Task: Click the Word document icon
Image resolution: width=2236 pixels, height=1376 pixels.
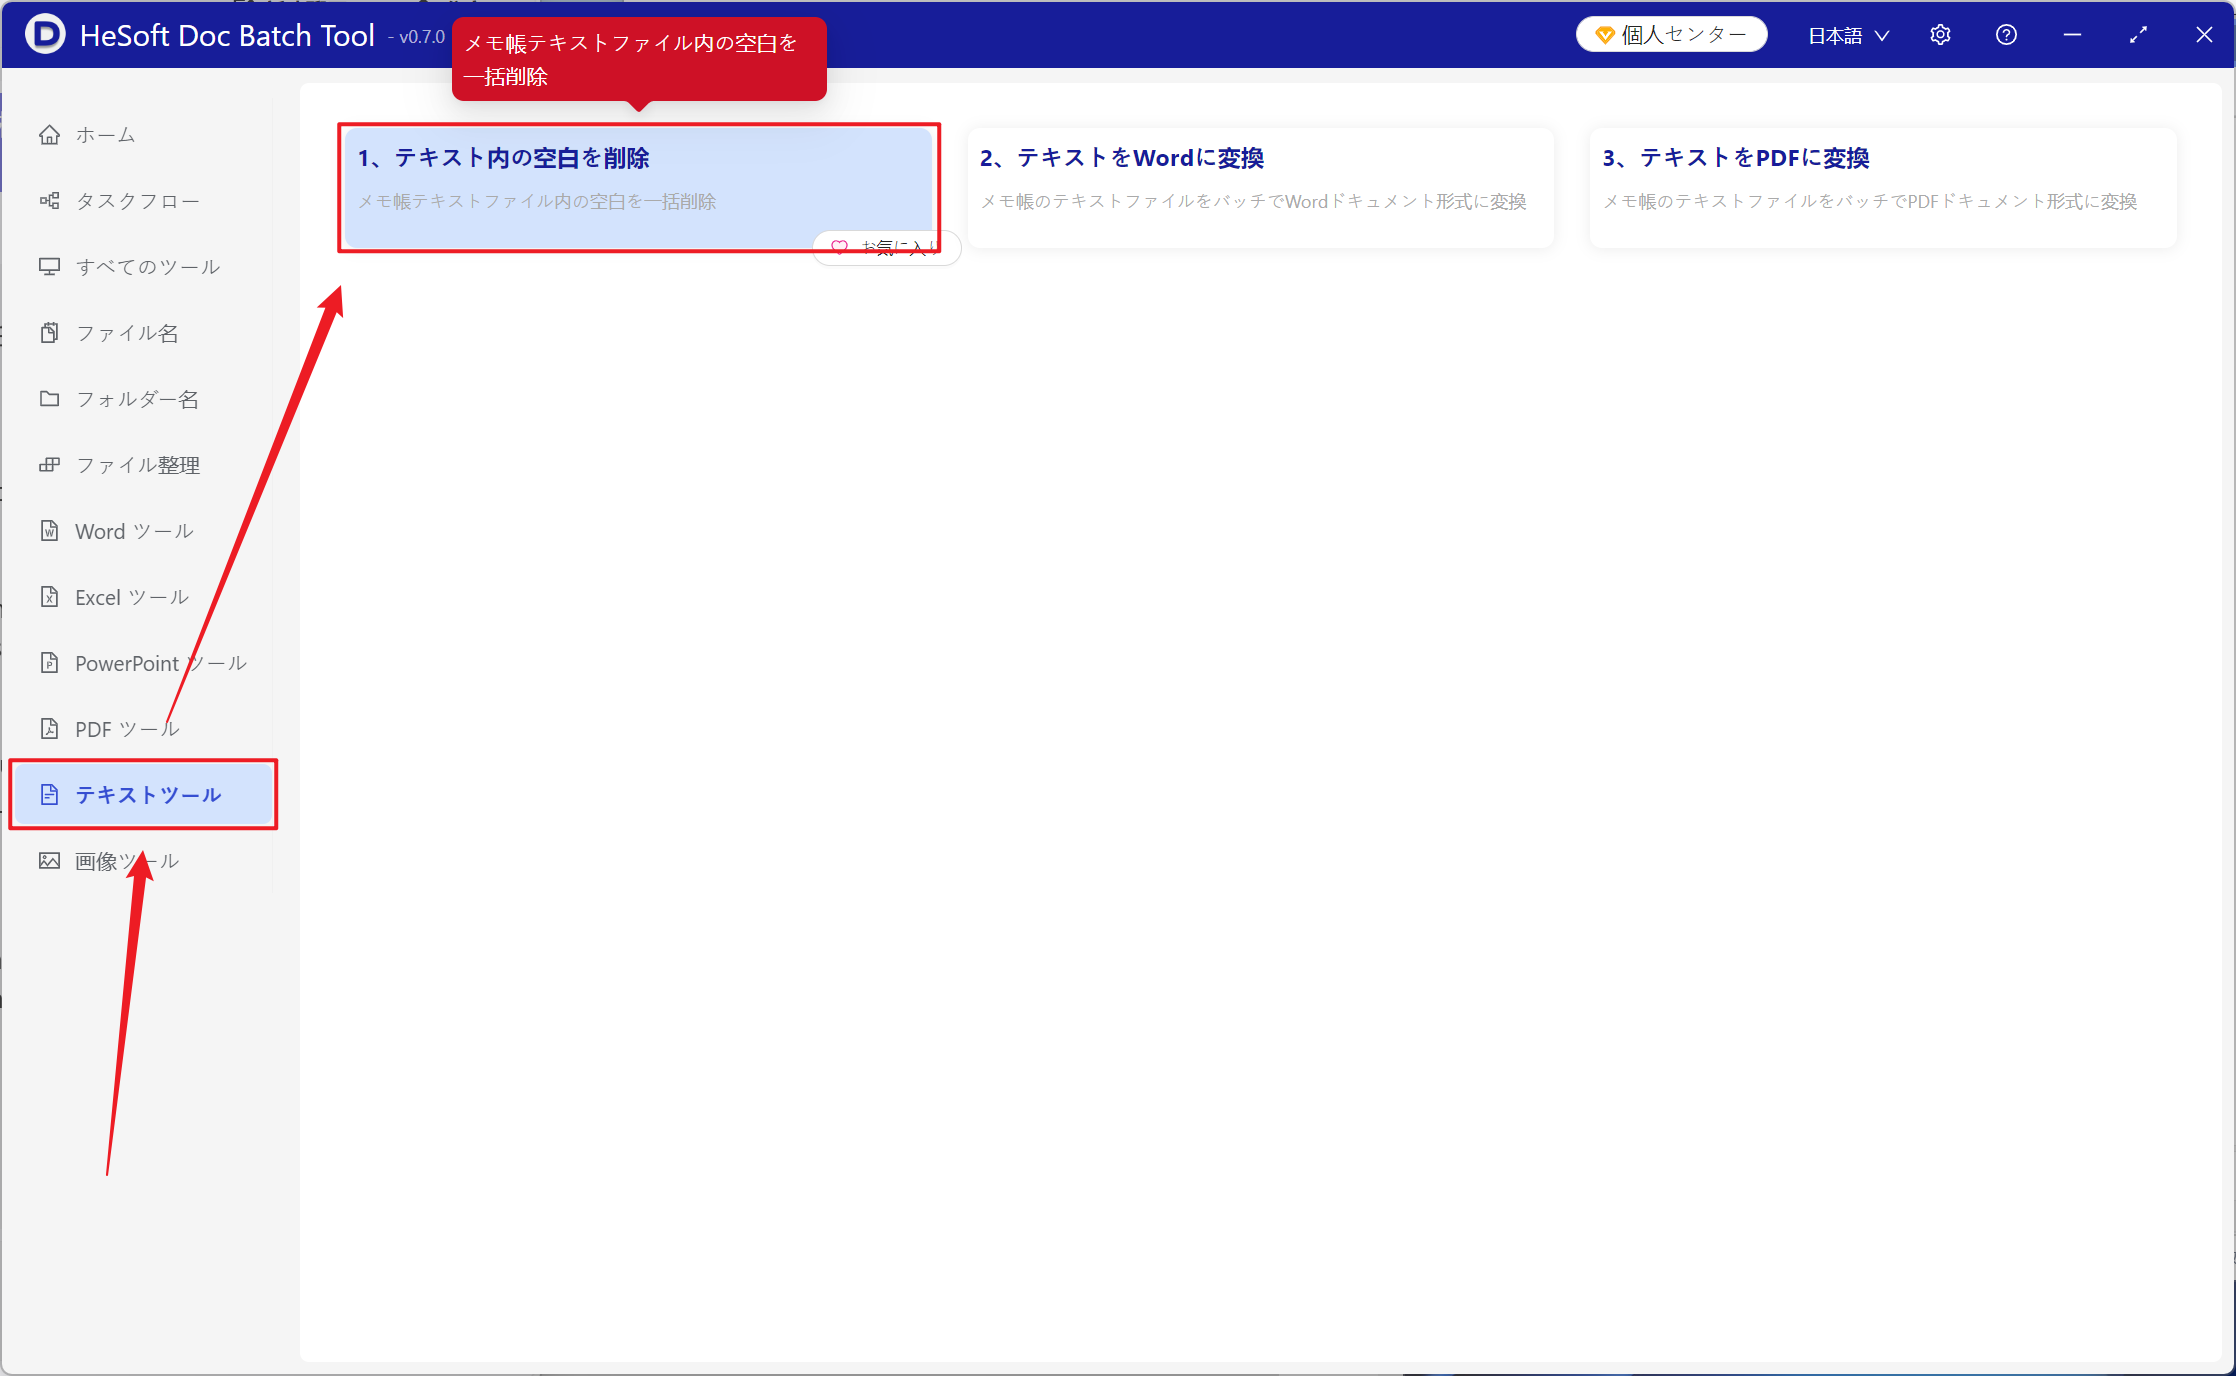Action: tap(49, 531)
